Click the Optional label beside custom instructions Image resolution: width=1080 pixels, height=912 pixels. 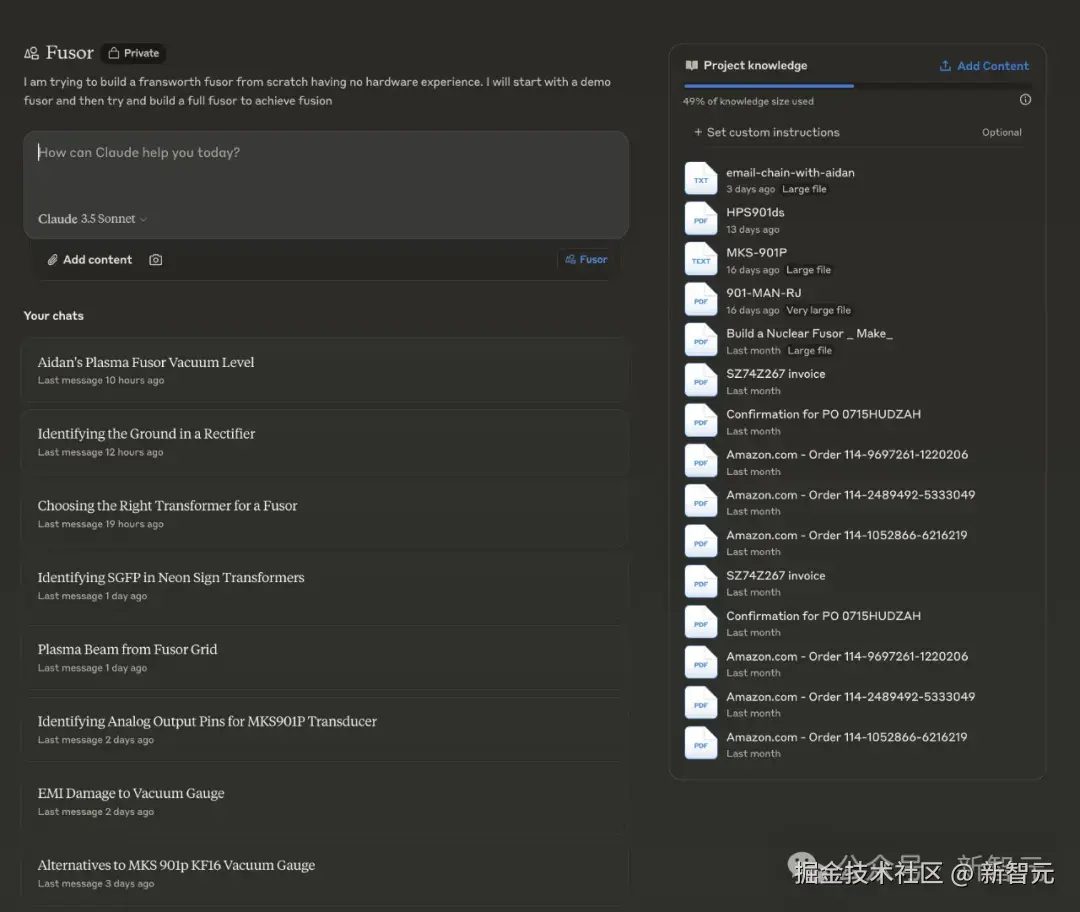pos(1001,132)
